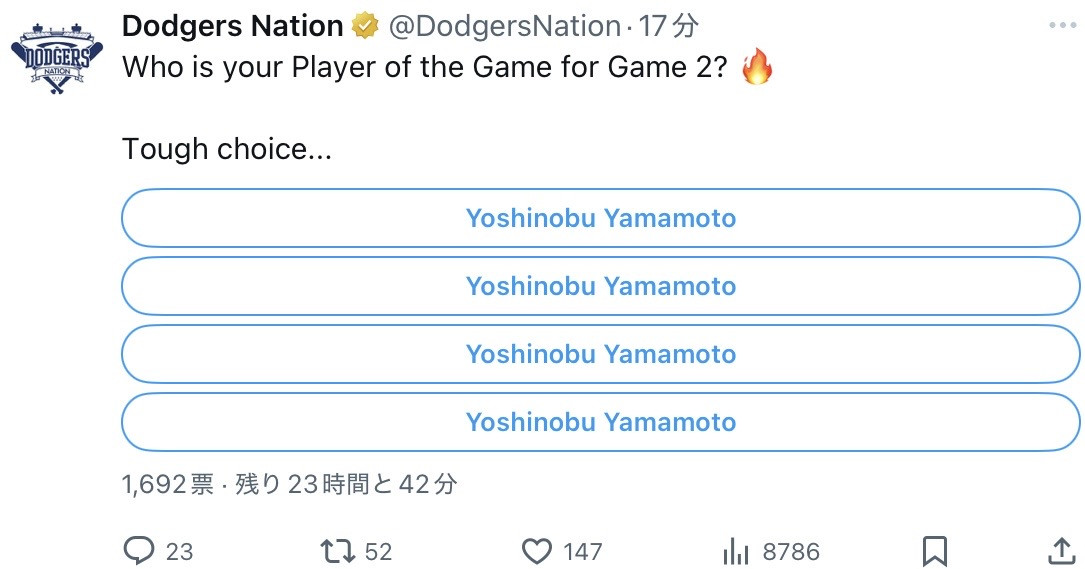Click the 17分 tweet timestamp
The width and height of the screenshot is (1085, 569).
[x=669, y=26]
